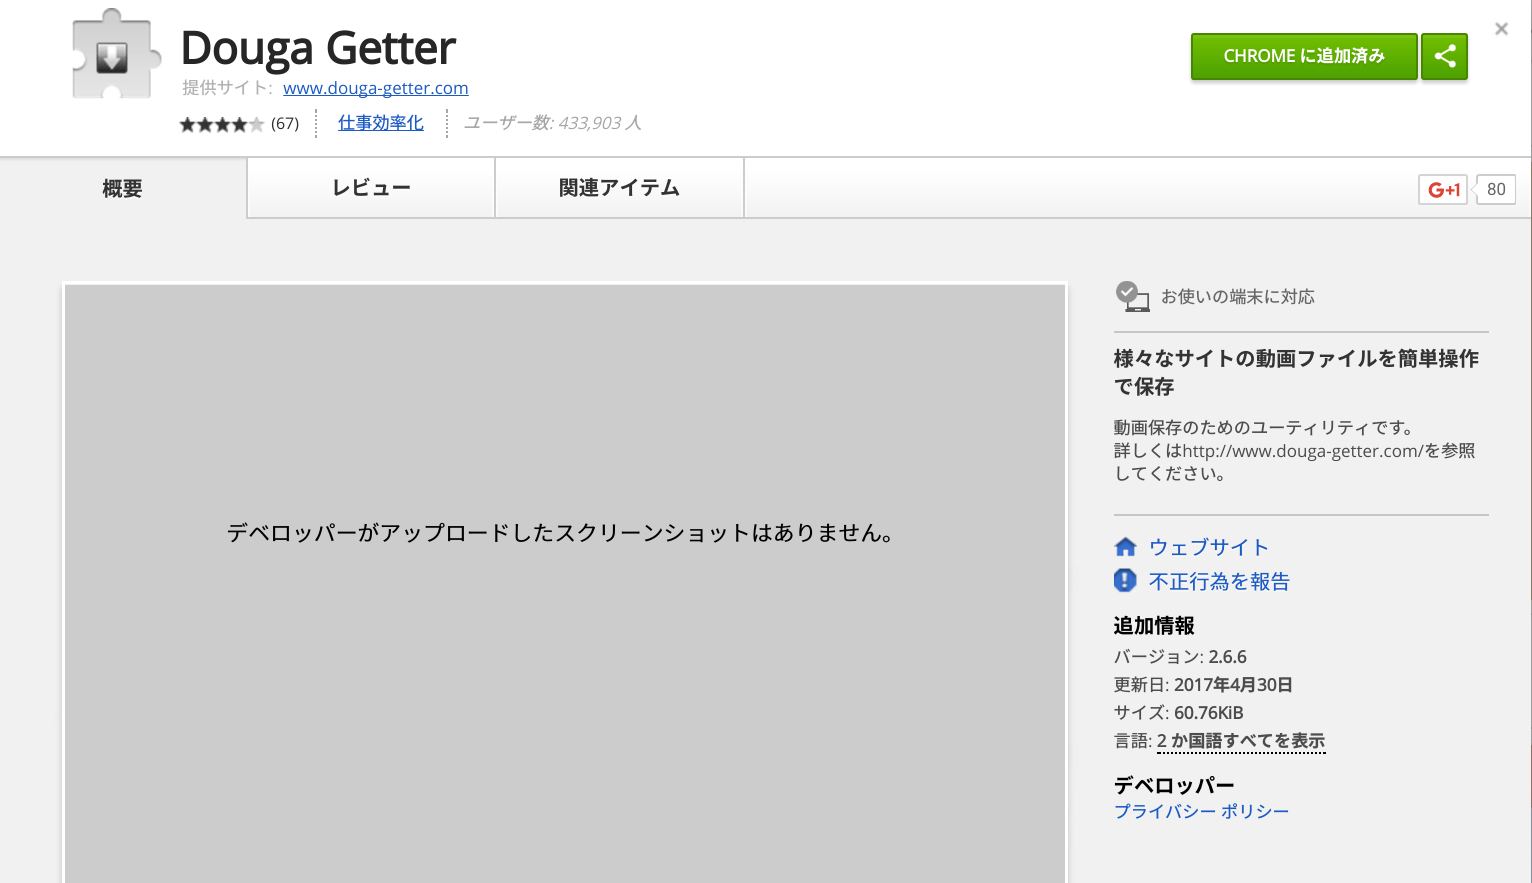Click the (67) review count
This screenshot has width=1532, height=883.
(285, 124)
